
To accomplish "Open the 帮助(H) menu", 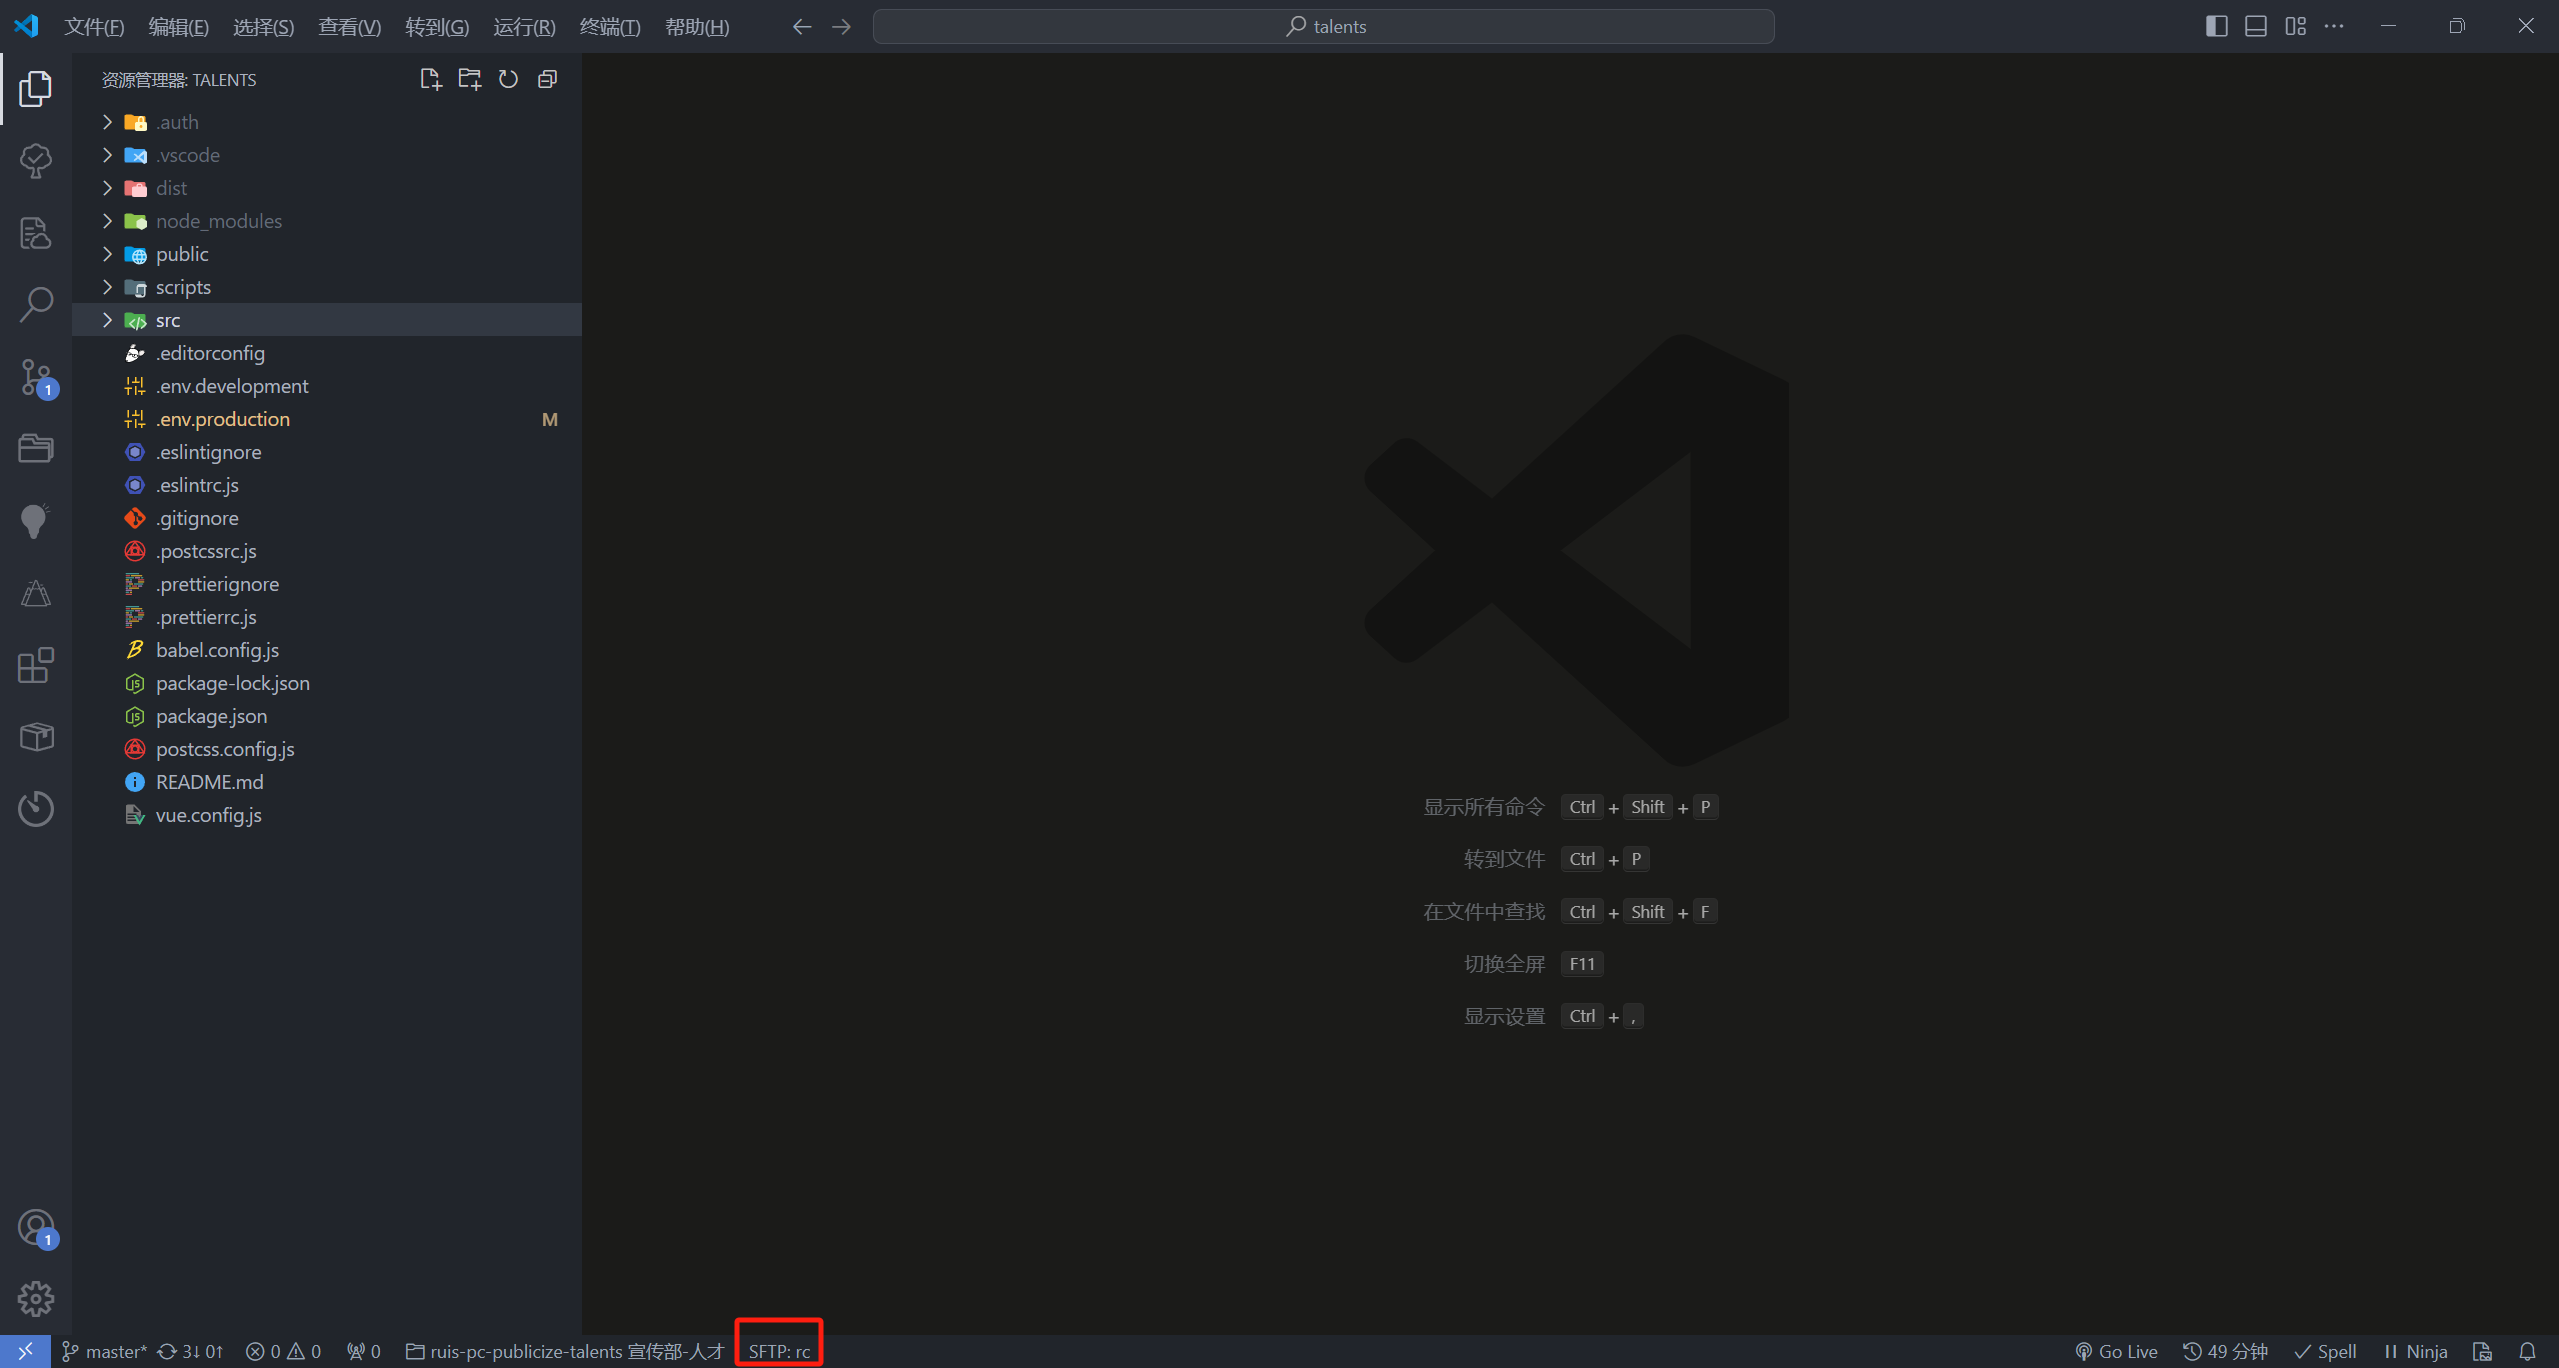I will click(697, 27).
